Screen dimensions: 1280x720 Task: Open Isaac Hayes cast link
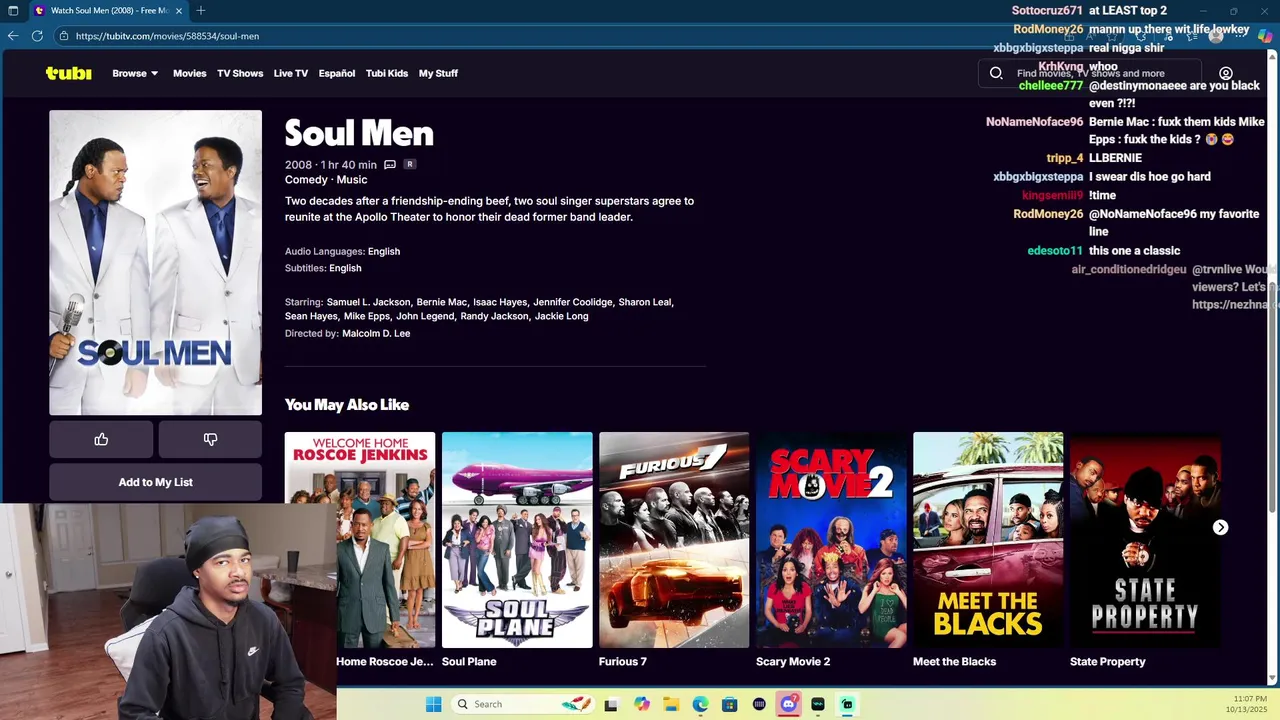click(500, 302)
